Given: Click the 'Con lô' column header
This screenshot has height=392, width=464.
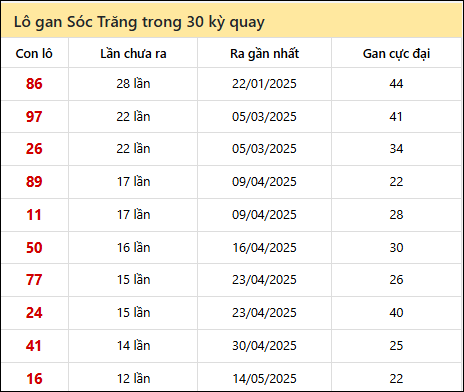Looking at the screenshot, I should coord(34,54).
